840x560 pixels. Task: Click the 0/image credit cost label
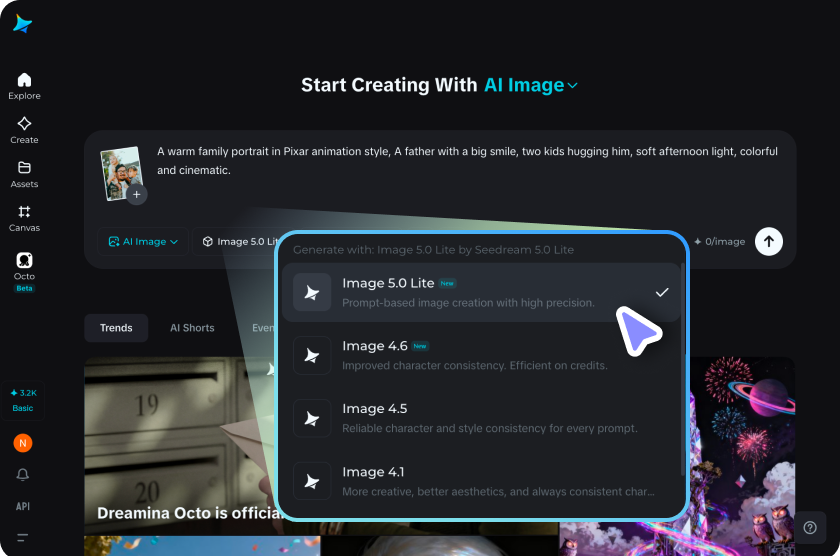click(x=719, y=242)
